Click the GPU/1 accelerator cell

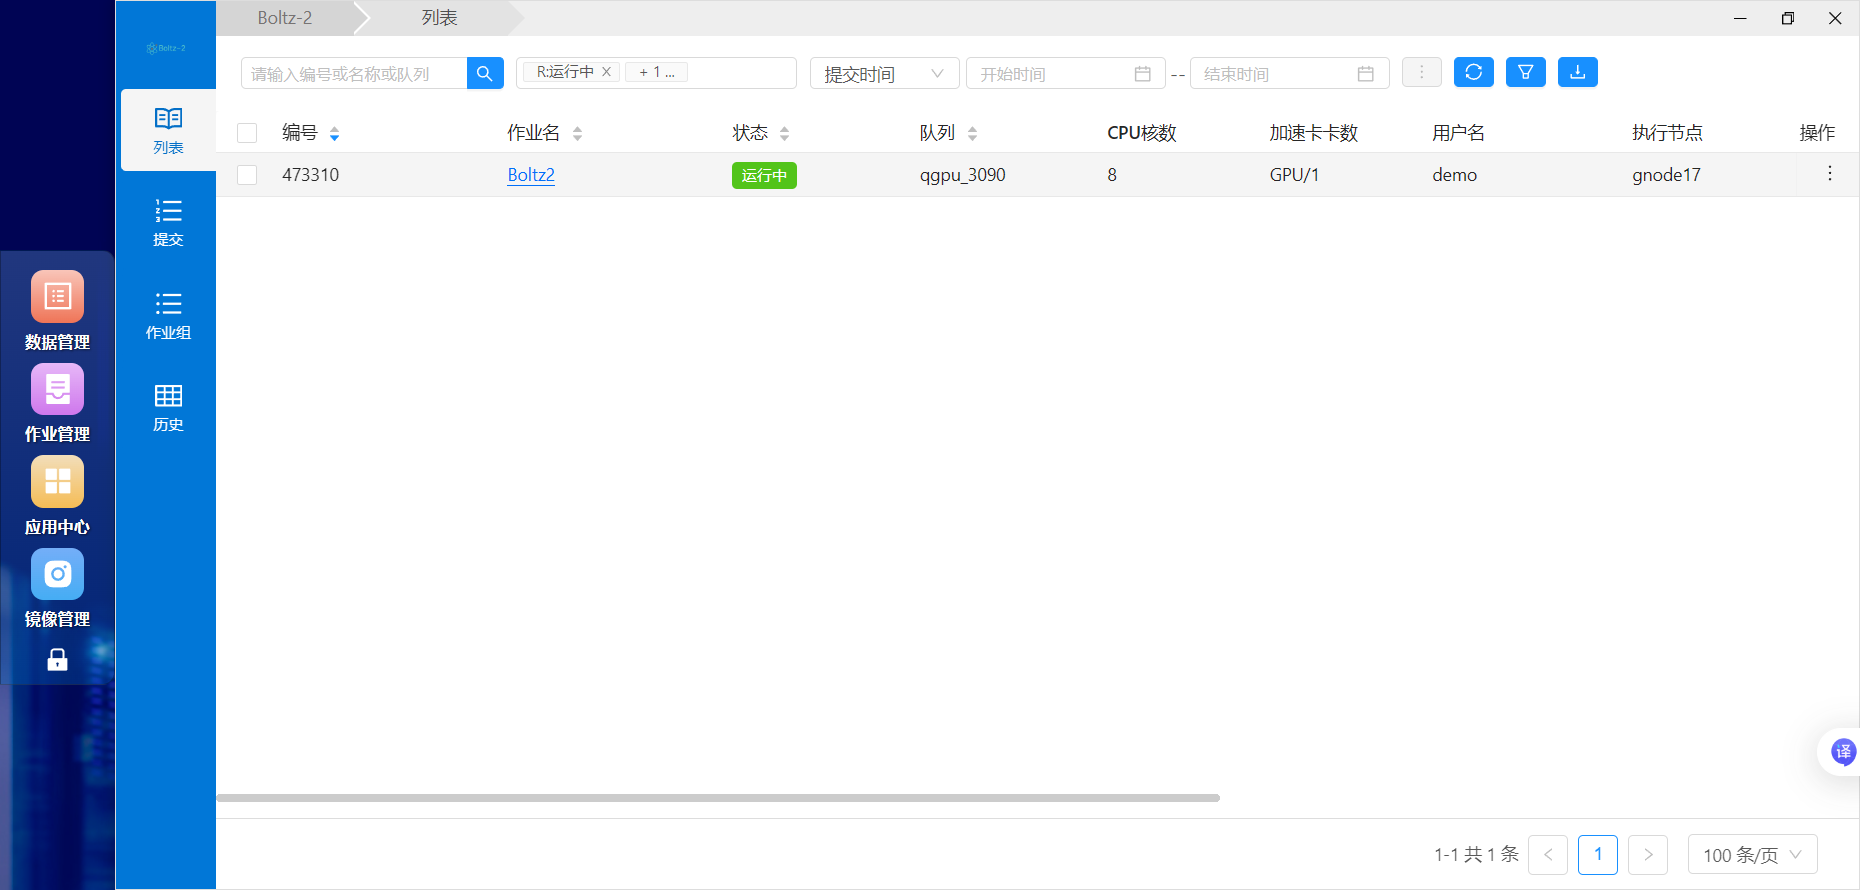tap(1294, 175)
